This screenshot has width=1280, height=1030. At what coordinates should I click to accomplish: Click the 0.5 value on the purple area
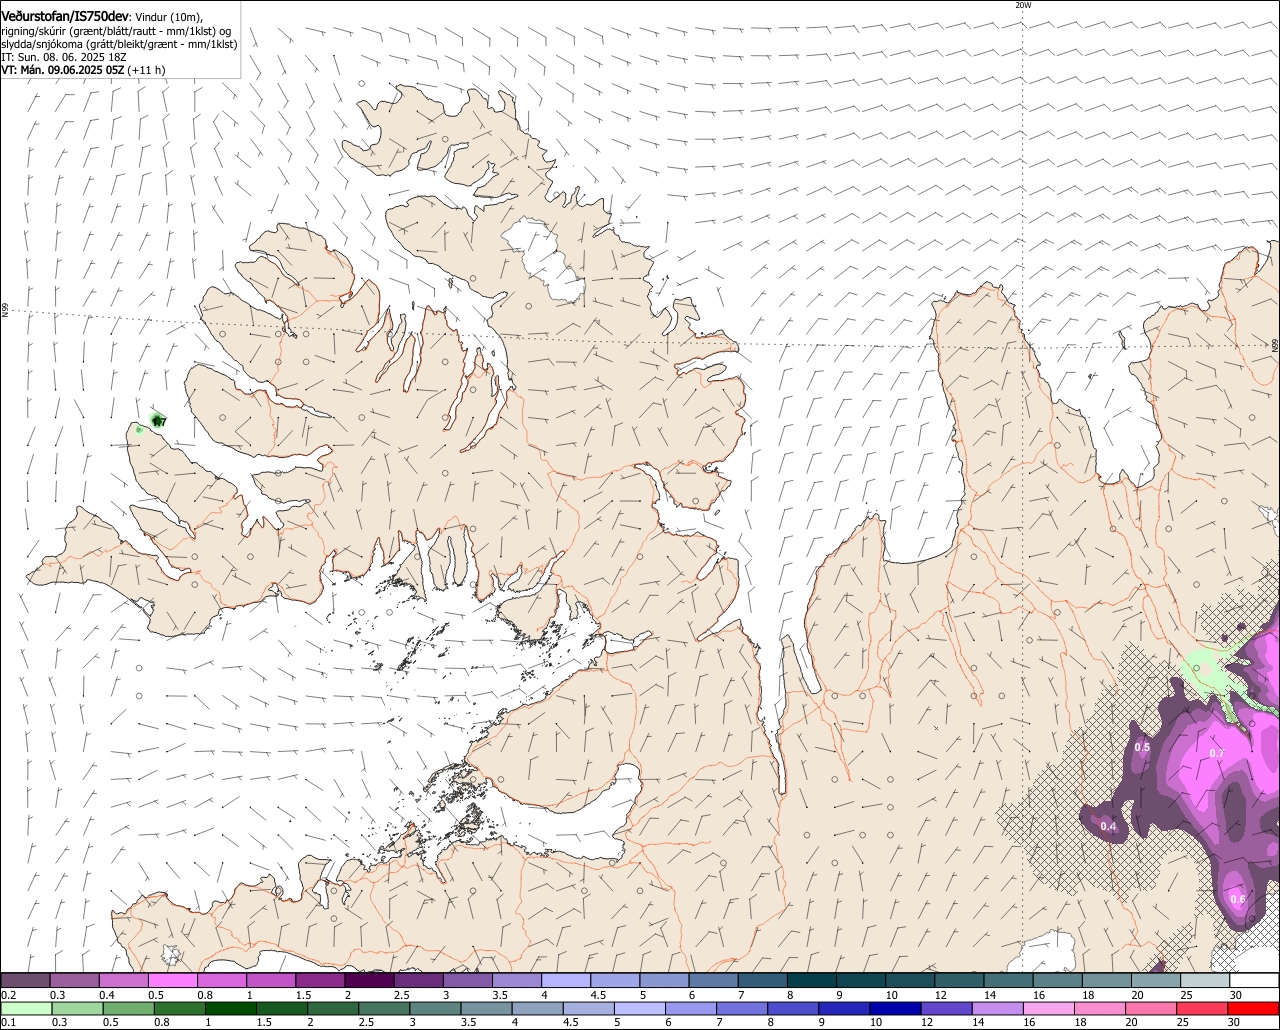pos(1142,748)
